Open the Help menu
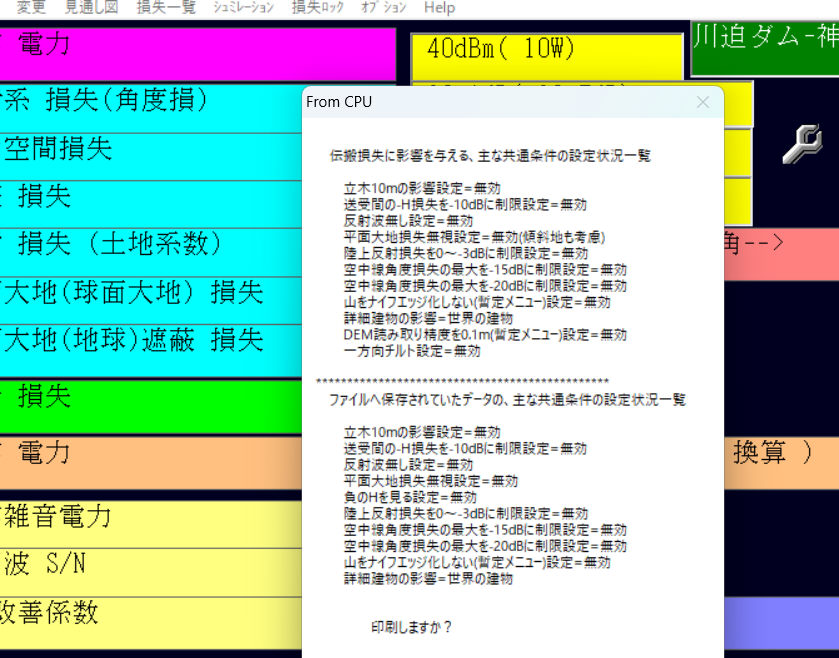This screenshot has height=658, width=839. tap(439, 7)
